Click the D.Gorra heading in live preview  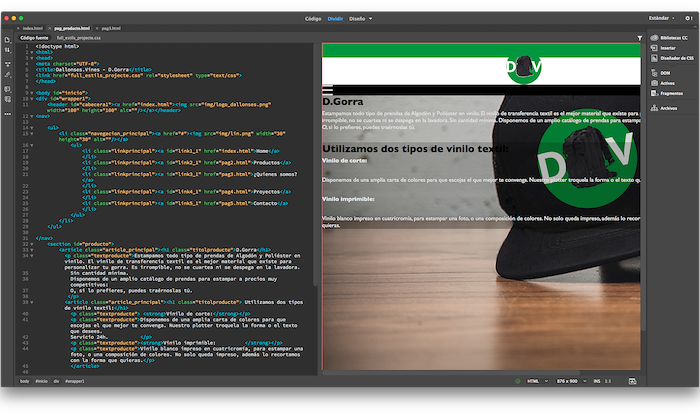(342, 102)
